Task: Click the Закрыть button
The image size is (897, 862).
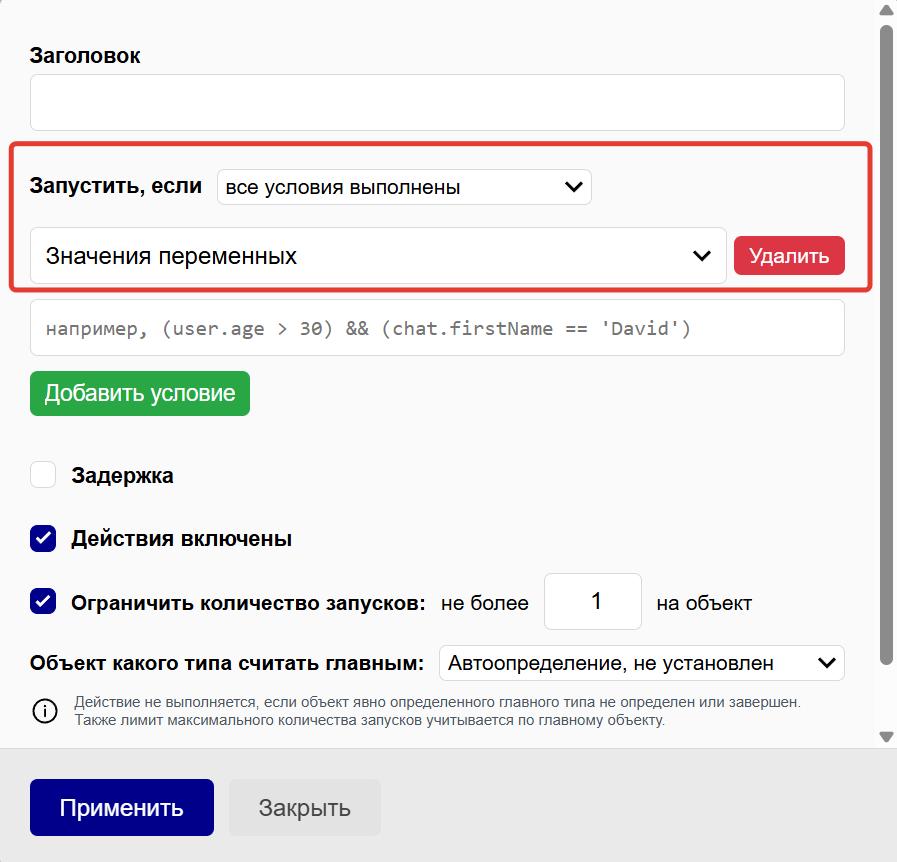Action: point(304,808)
